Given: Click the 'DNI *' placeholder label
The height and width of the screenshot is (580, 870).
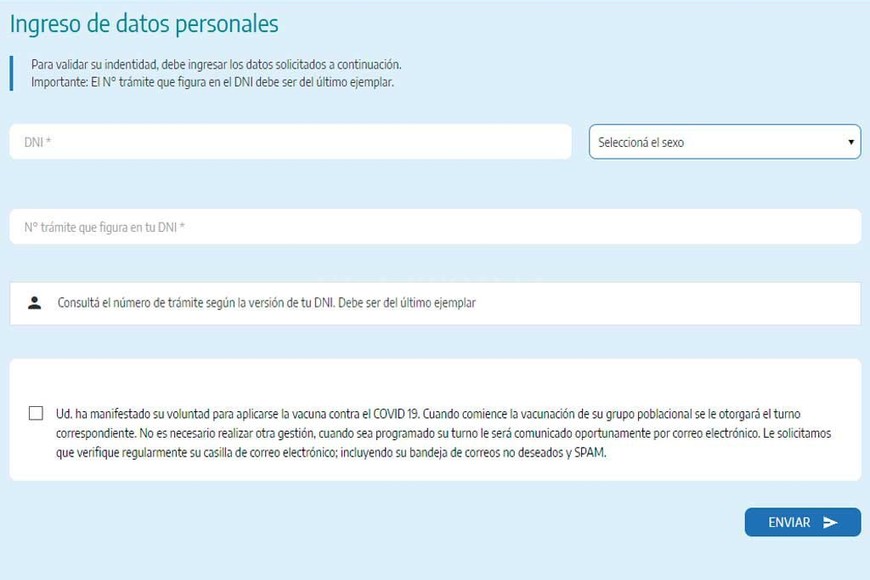Looking at the screenshot, I should [38, 143].
